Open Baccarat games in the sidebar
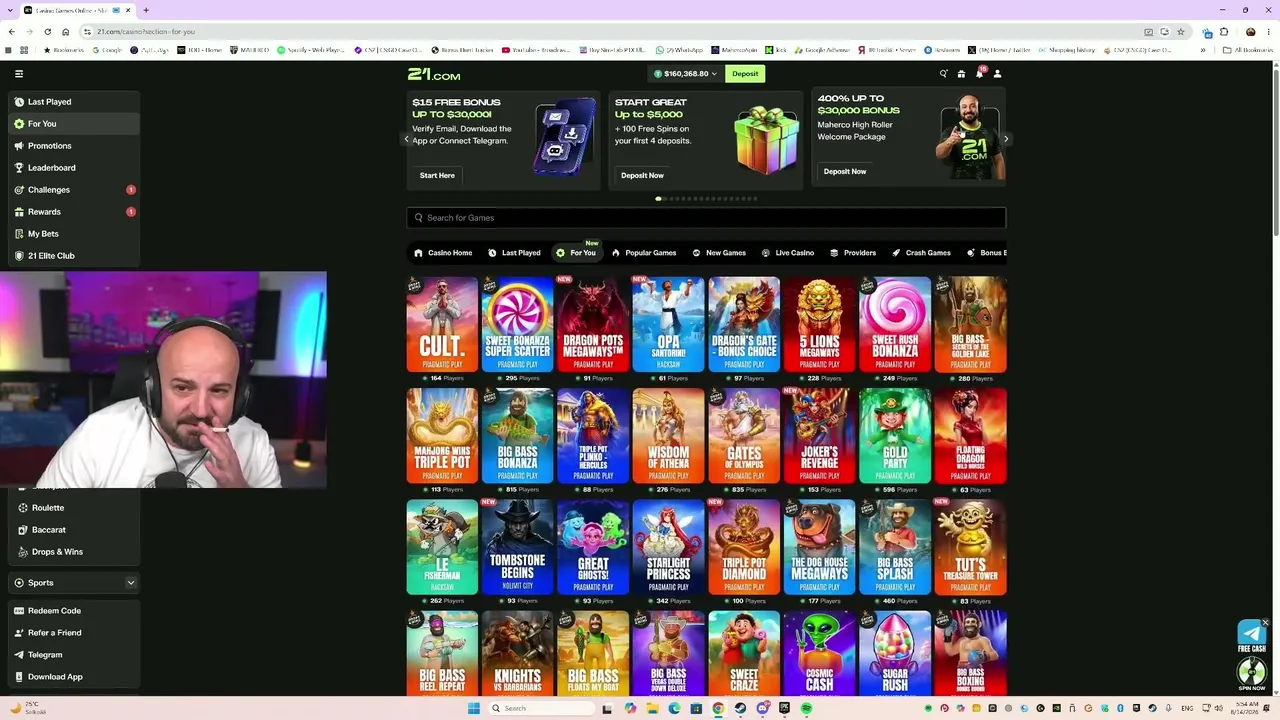The width and height of the screenshot is (1280, 720). pos(74,530)
